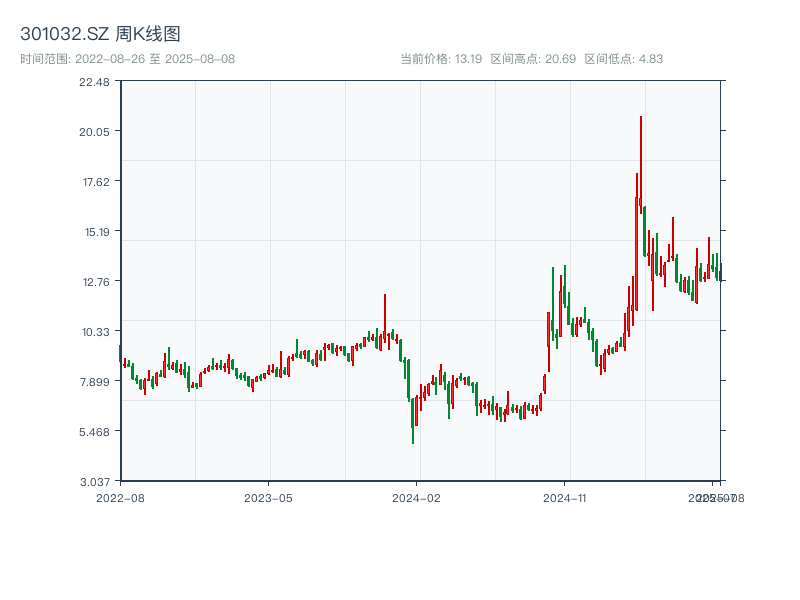Select the 2023-05 date axis label
The height and width of the screenshot is (600, 800).
pyautogui.click(x=268, y=497)
